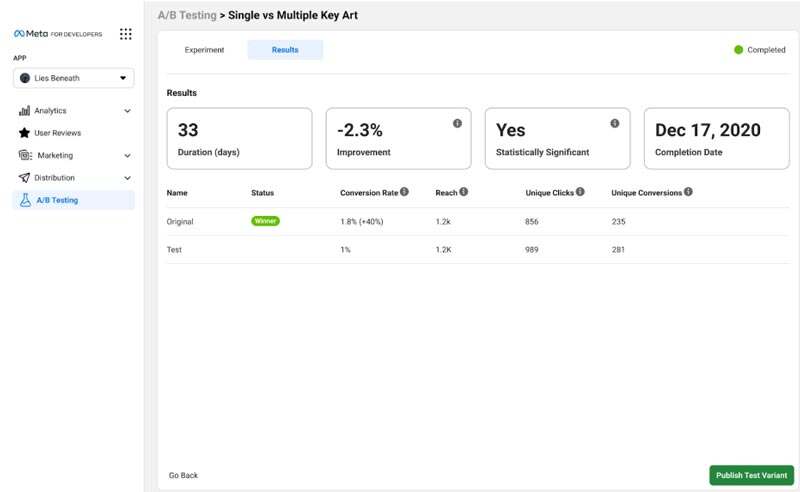Click the info icon on Improvement card
Image resolution: width=800 pixels, height=492 pixels.
coord(457,123)
